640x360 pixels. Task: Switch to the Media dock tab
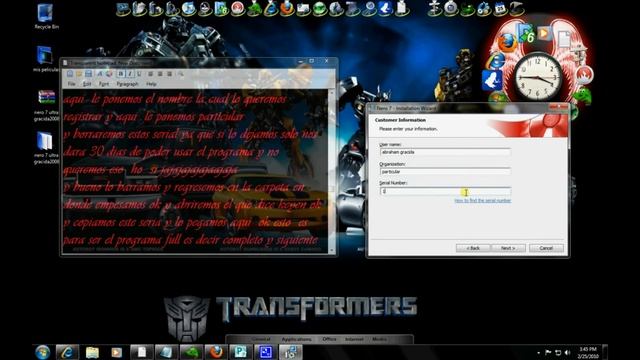(380, 339)
